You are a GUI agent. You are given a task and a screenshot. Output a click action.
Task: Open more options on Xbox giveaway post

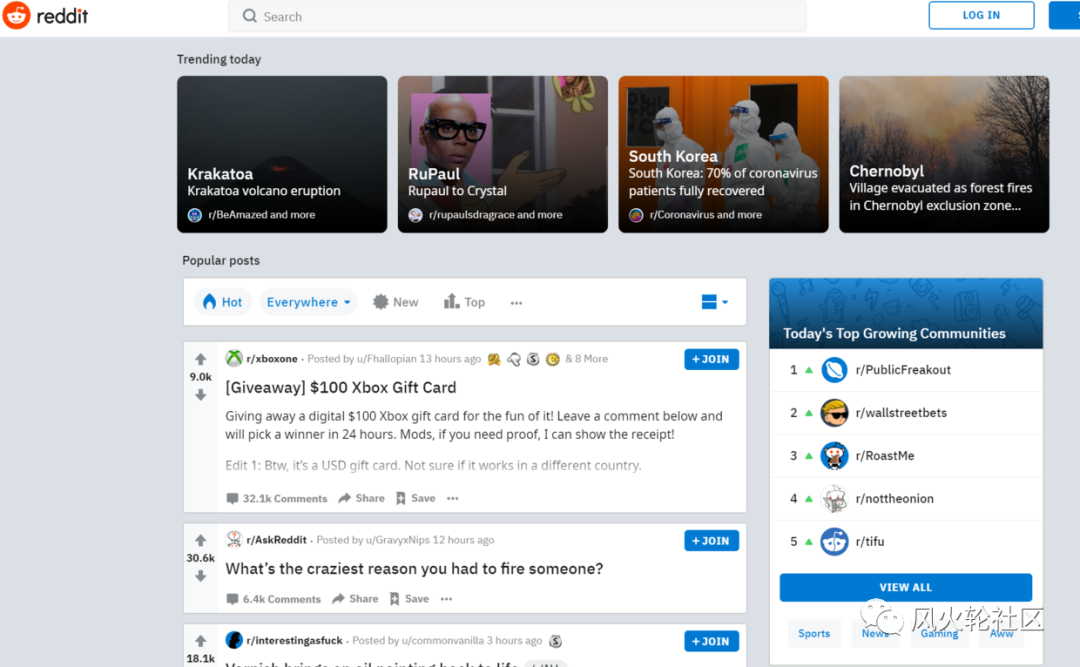tap(453, 498)
